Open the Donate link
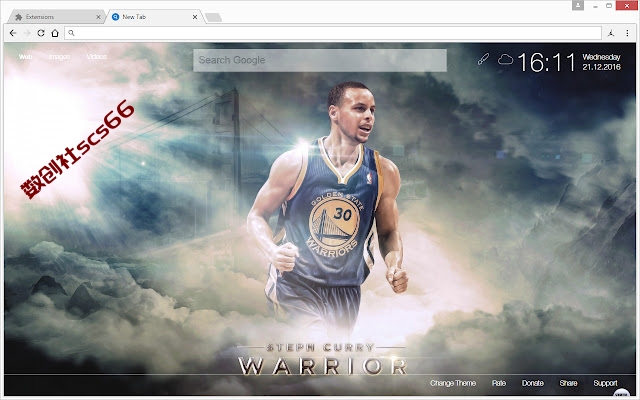 [x=533, y=383]
